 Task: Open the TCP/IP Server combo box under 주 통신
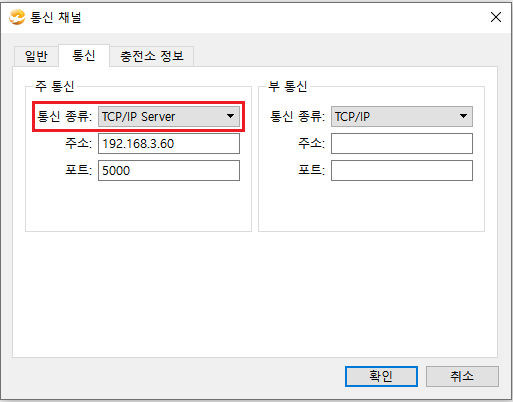coord(169,116)
